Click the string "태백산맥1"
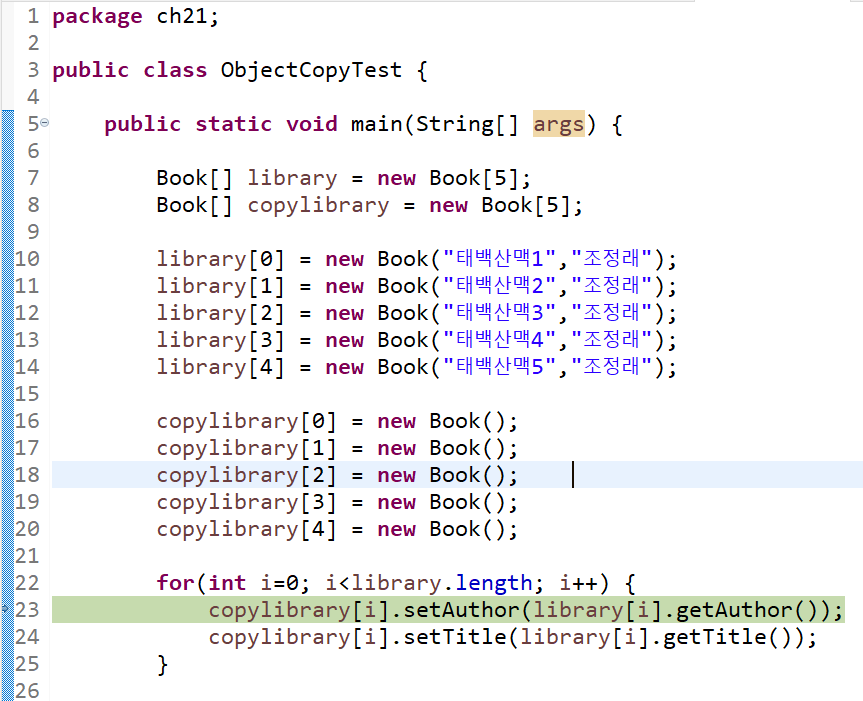This screenshot has height=701, width=863. pos(499,259)
